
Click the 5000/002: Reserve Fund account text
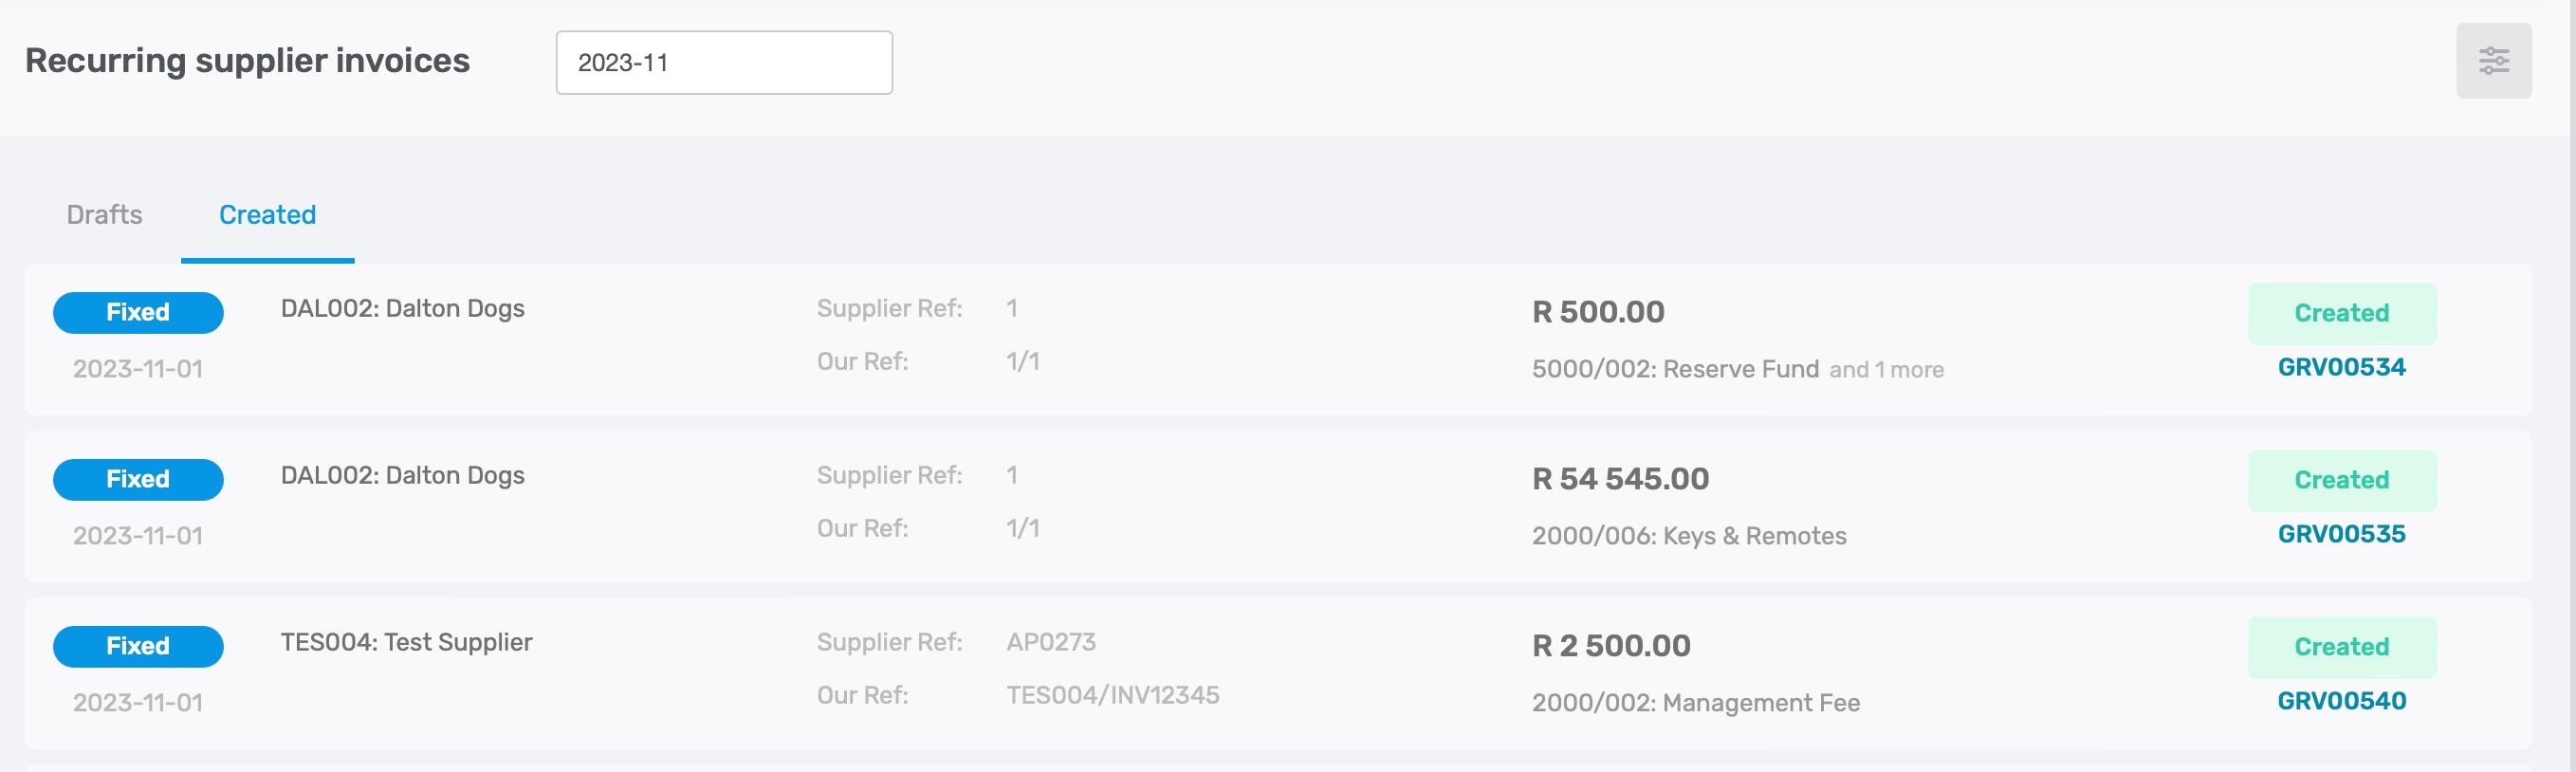(x=1675, y=369)
